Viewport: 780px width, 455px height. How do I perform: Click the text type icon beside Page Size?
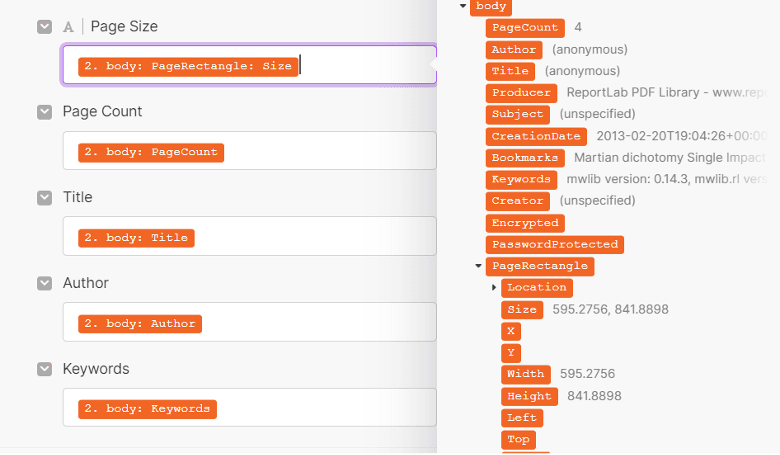(69, 27)
